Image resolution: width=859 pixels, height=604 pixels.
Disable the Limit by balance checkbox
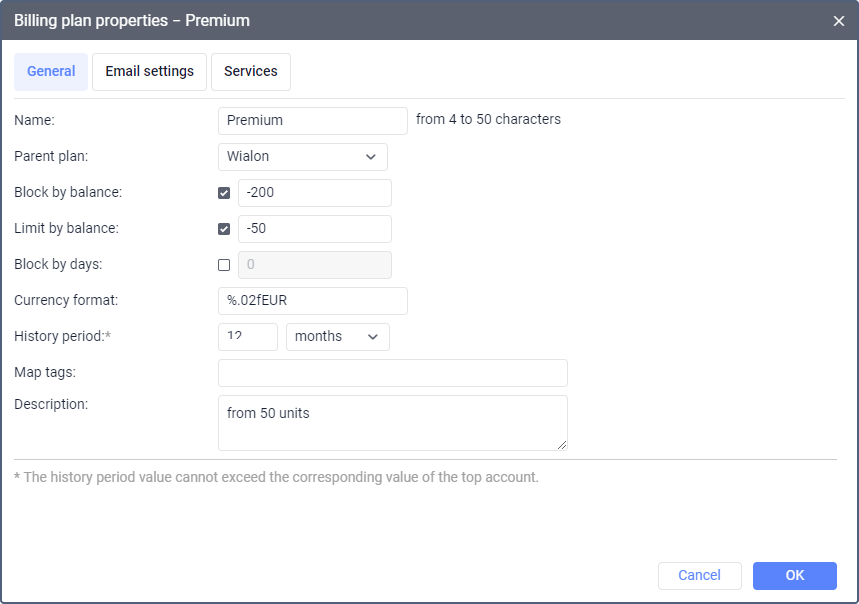[224, 229]
